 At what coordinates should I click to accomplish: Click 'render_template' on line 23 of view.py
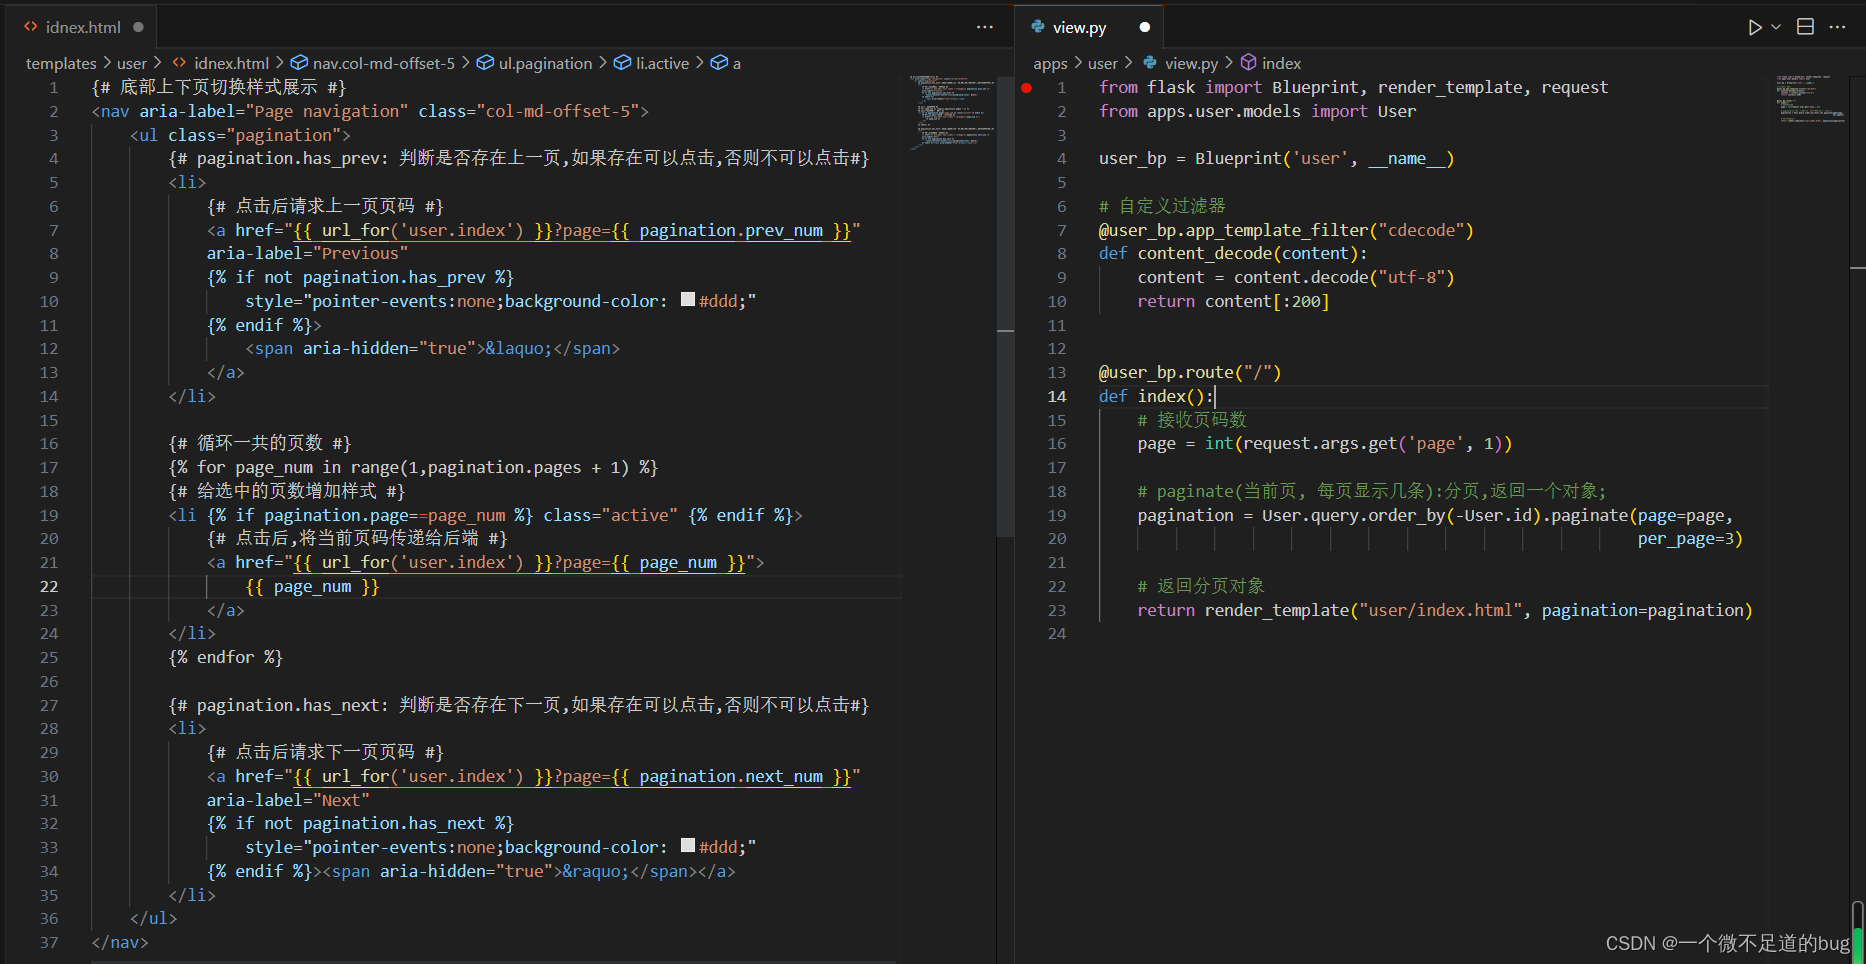pyautogui.click(x=1276, y=610)
